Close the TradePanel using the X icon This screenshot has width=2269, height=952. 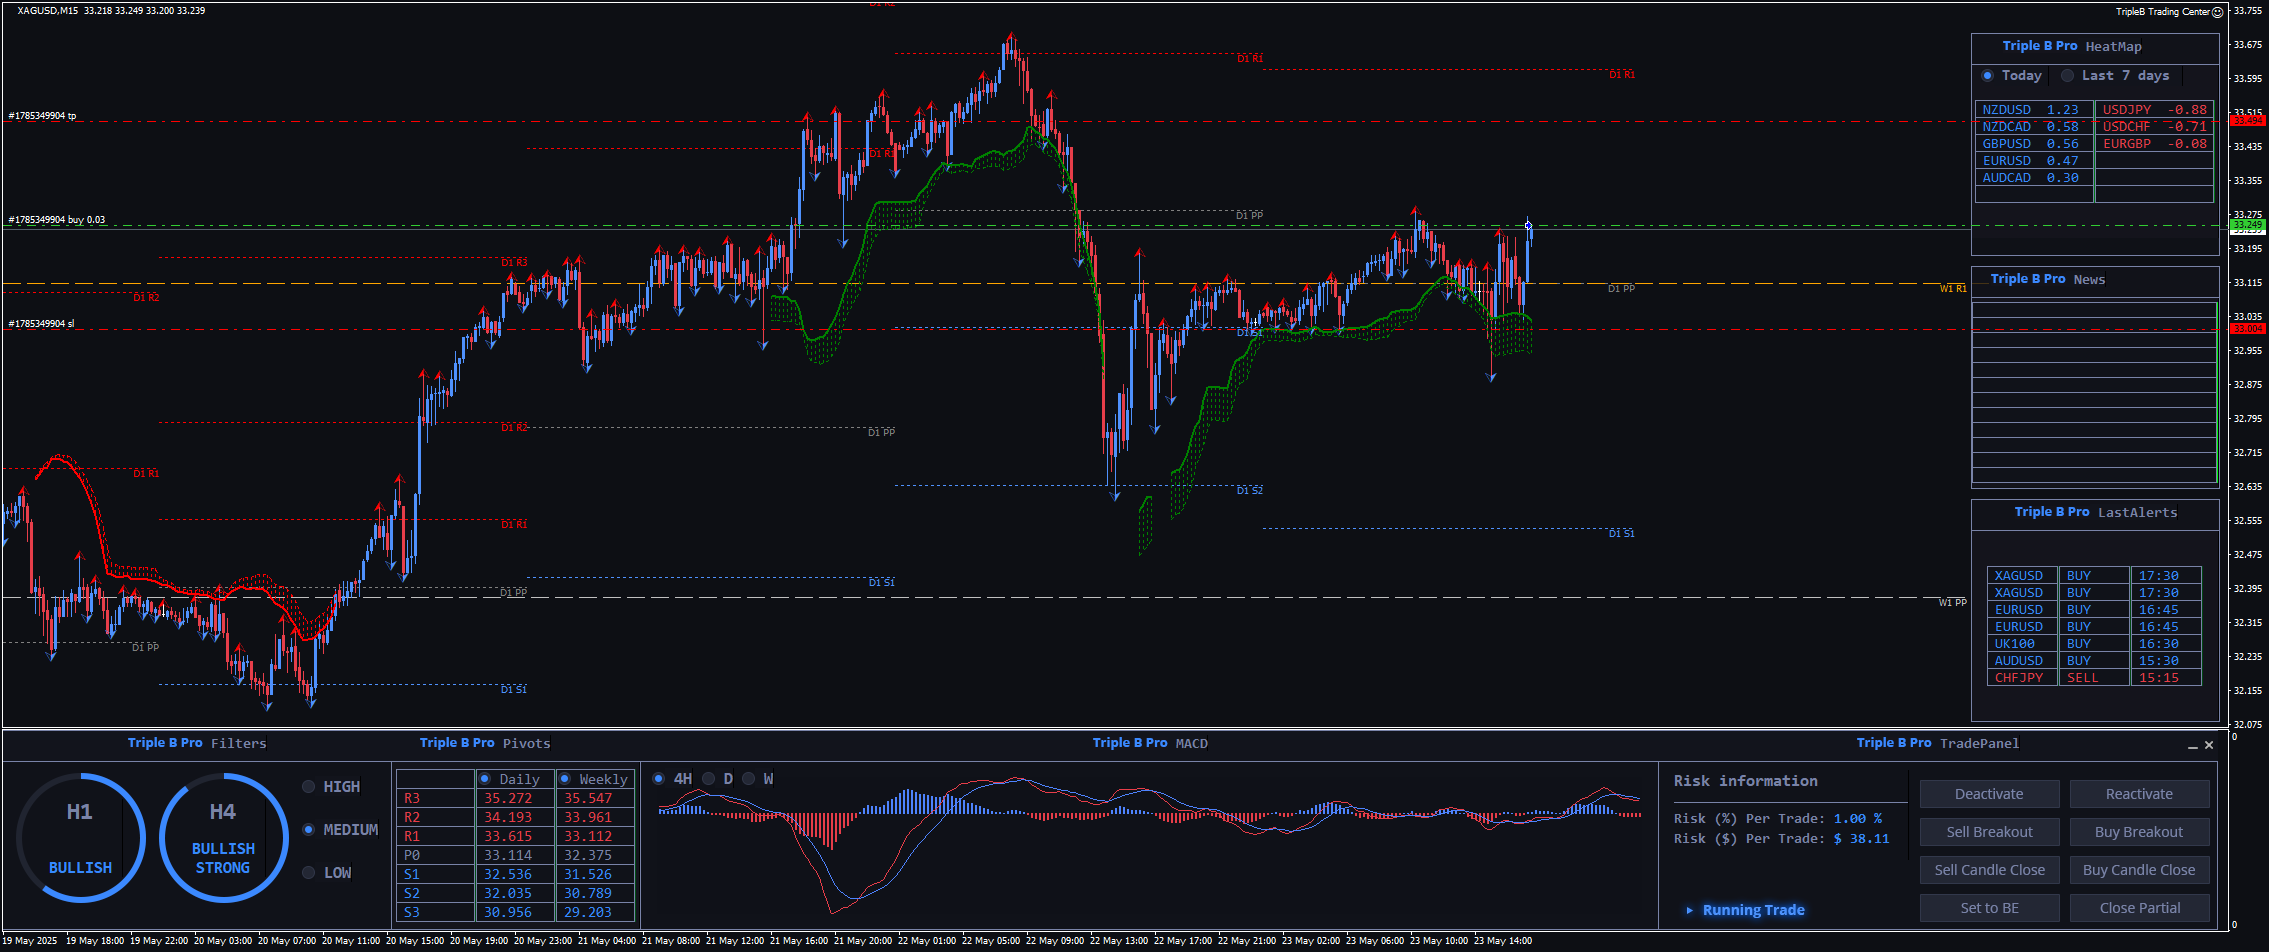click(x=2209, y=745)
